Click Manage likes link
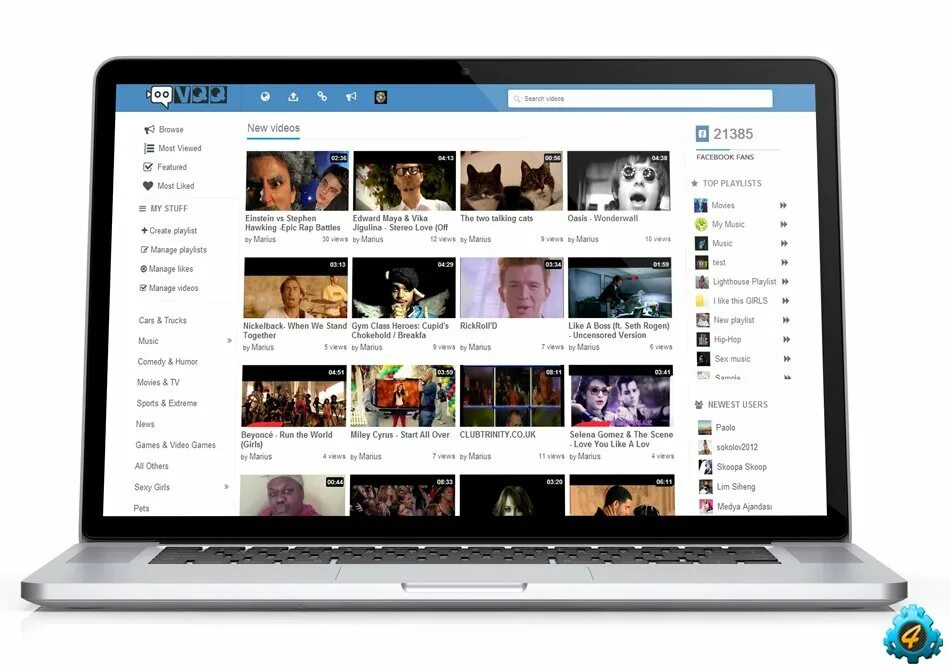Screen dimensions: 950x671 (167, 269)
